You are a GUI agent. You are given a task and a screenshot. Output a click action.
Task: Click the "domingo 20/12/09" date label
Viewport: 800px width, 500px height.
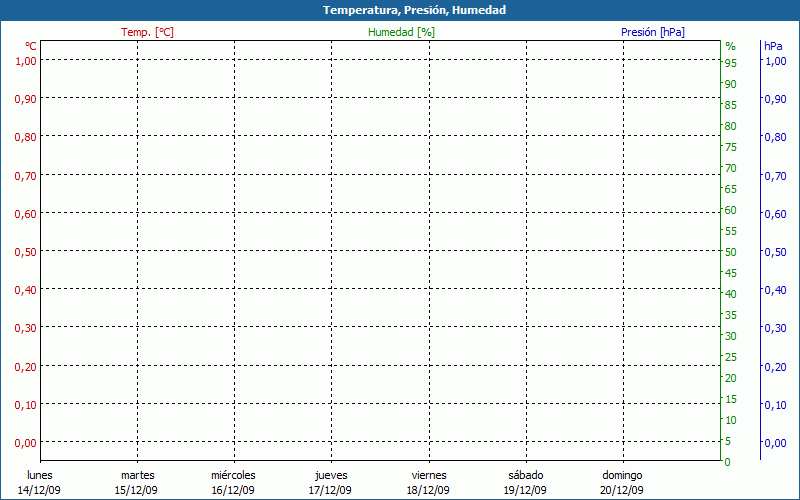(x=622, y=482)
